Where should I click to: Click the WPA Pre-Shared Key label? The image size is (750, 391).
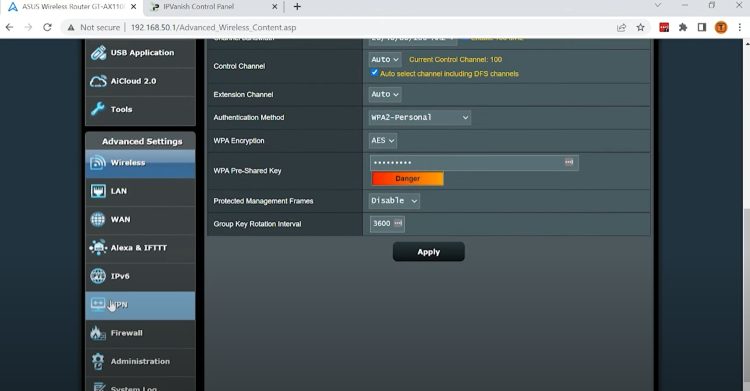pos(247,170)
